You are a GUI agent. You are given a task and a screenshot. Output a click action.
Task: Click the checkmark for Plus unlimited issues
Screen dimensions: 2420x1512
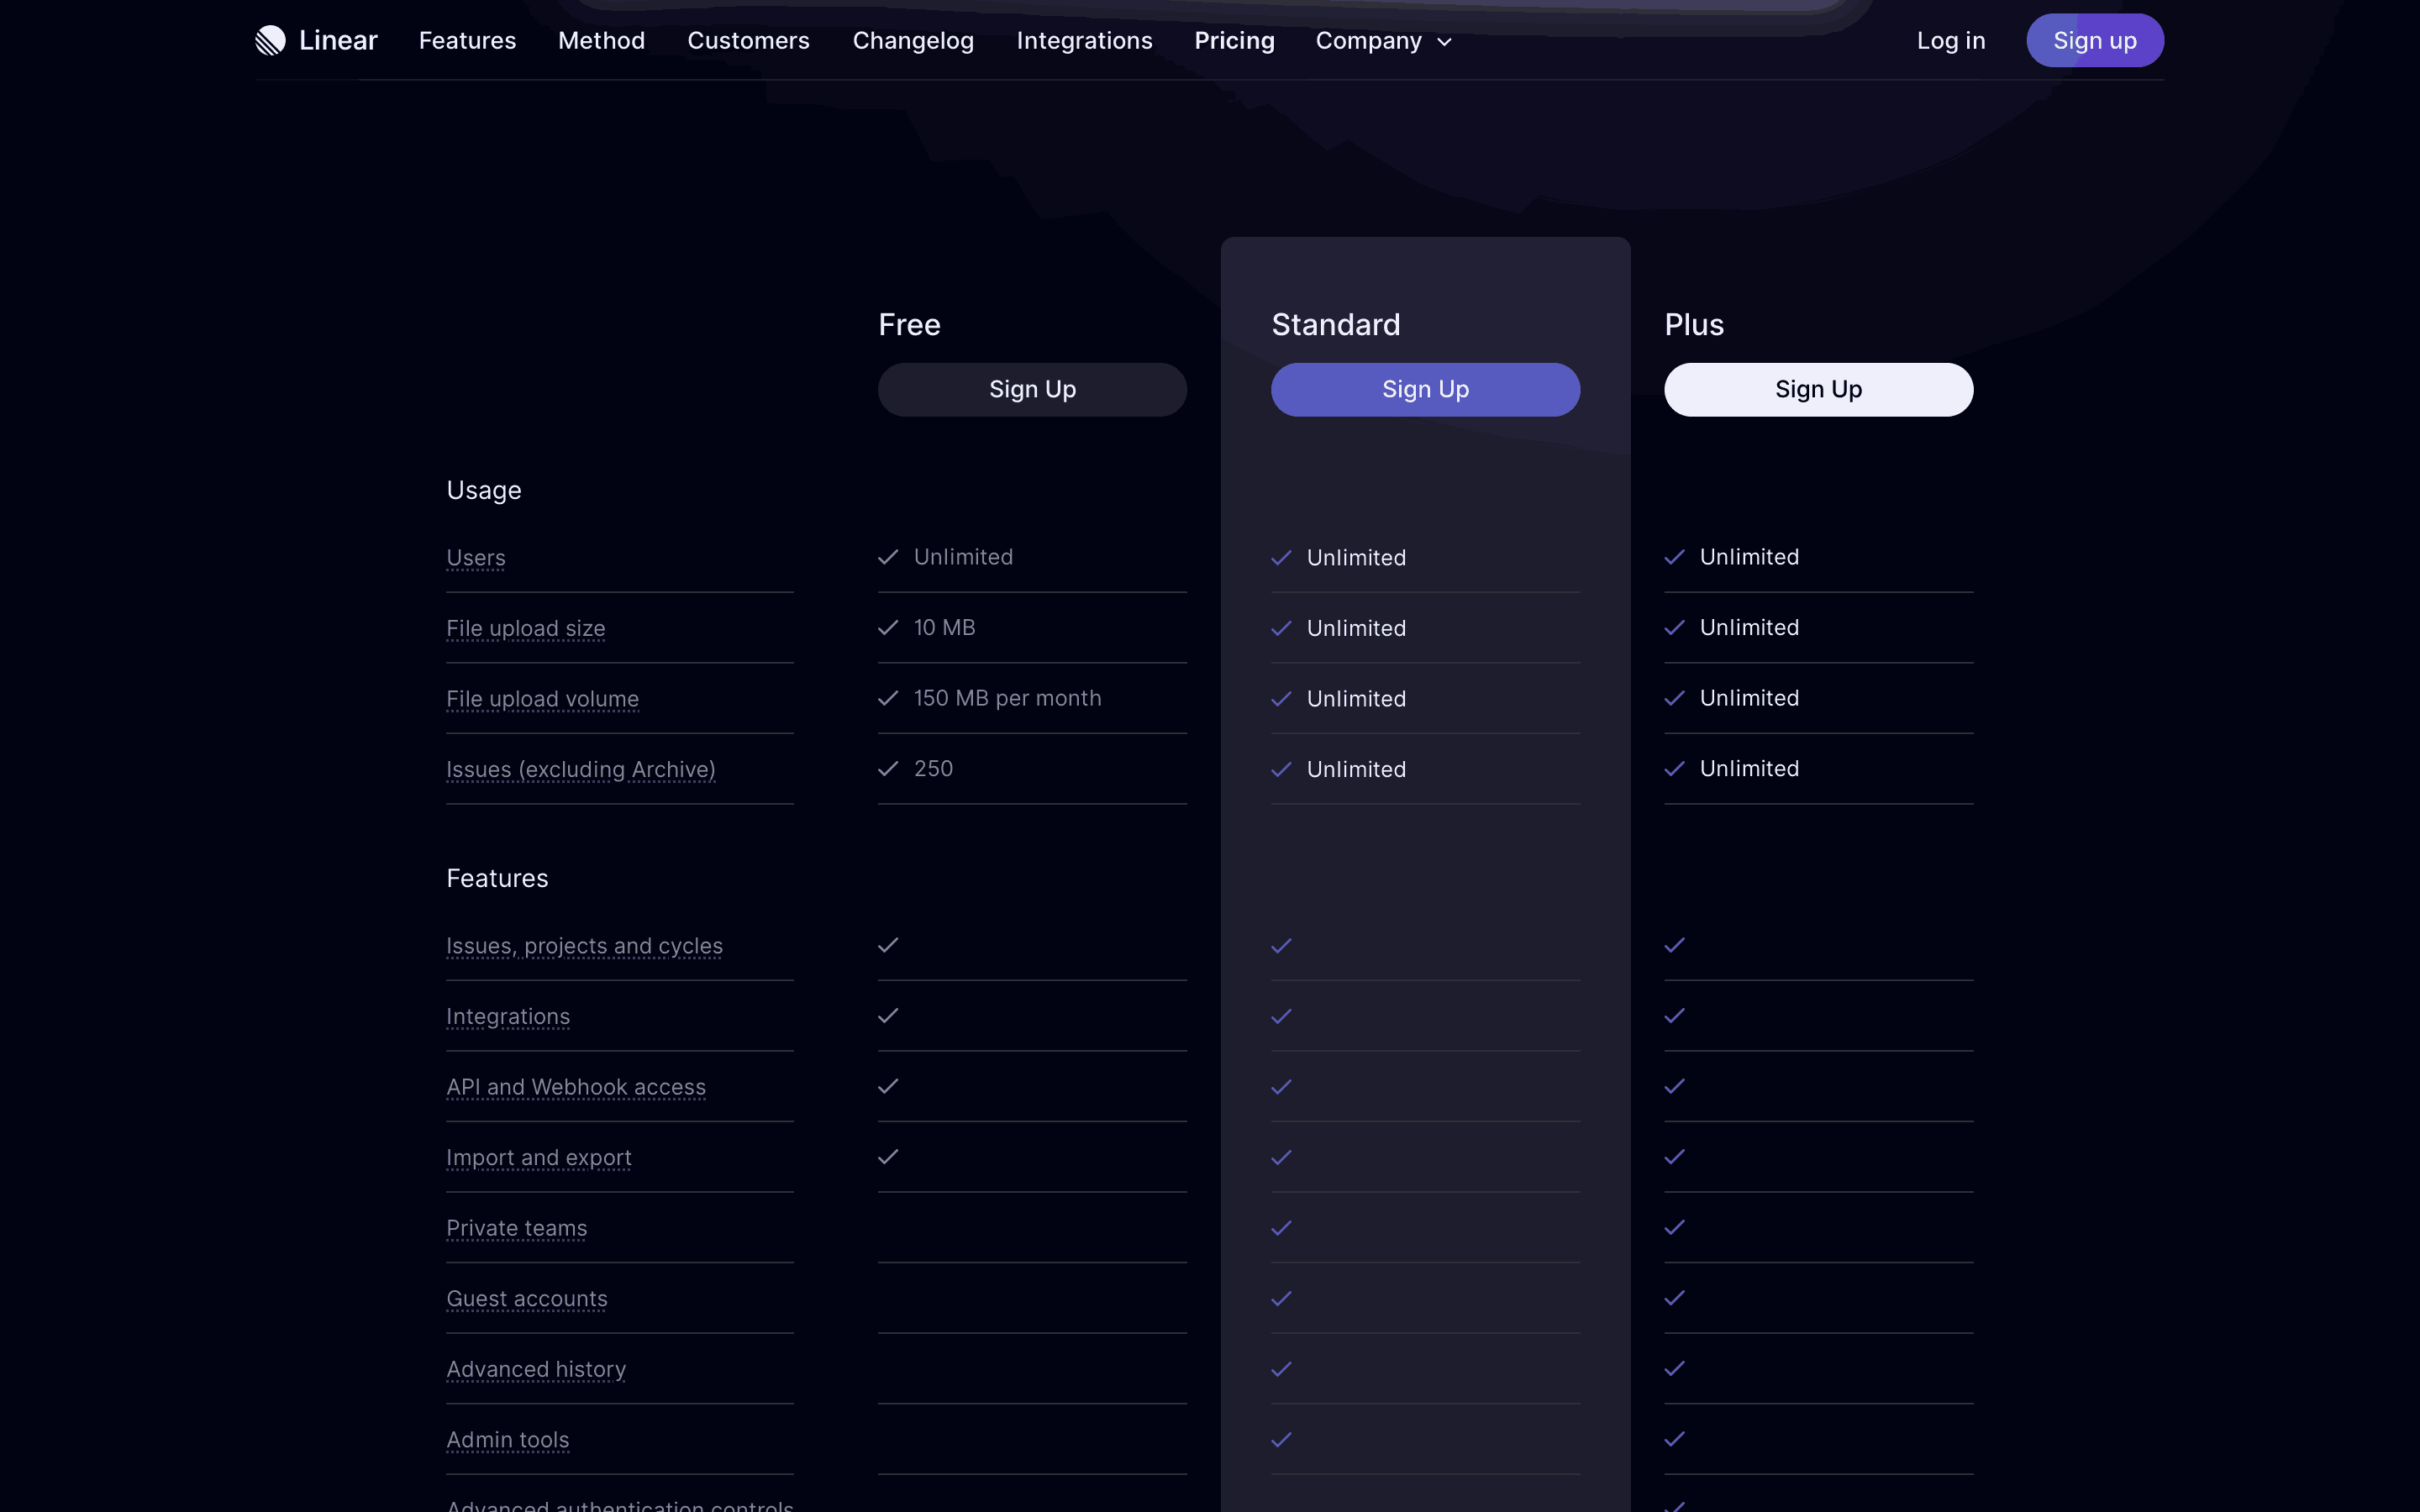[x=1674, y=769]
